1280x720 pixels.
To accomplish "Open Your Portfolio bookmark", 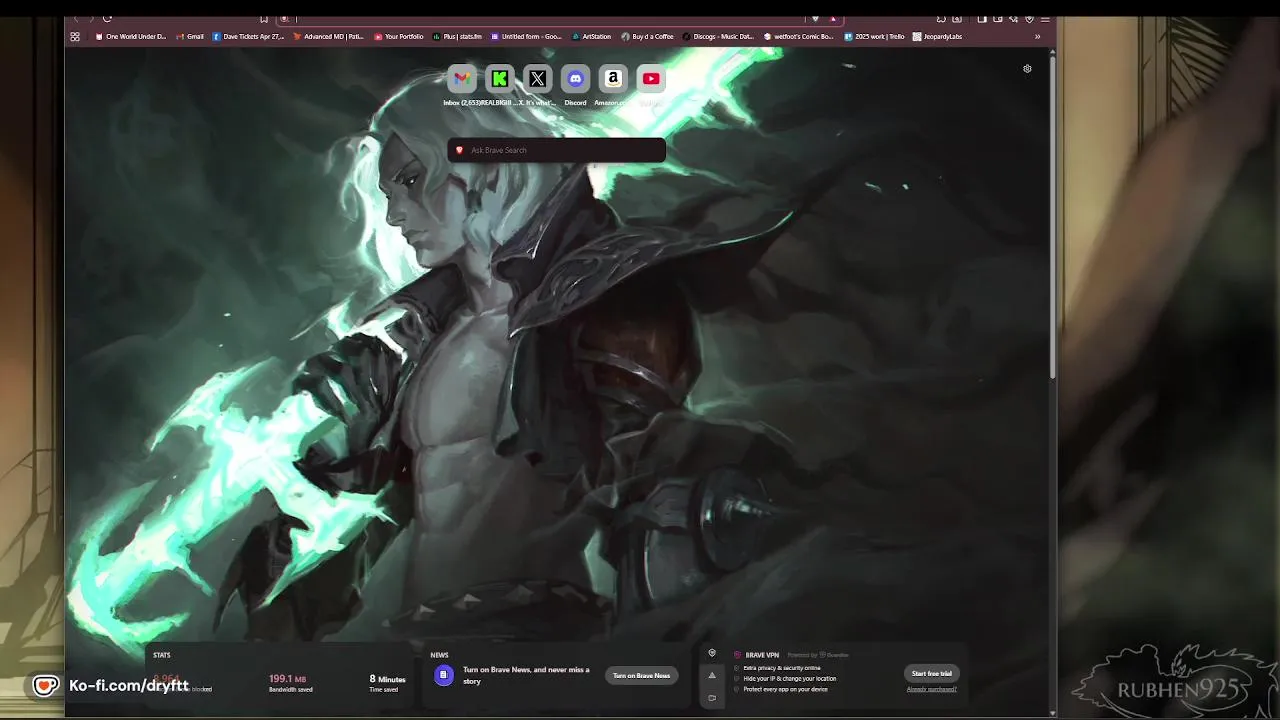I will [399, 37].
